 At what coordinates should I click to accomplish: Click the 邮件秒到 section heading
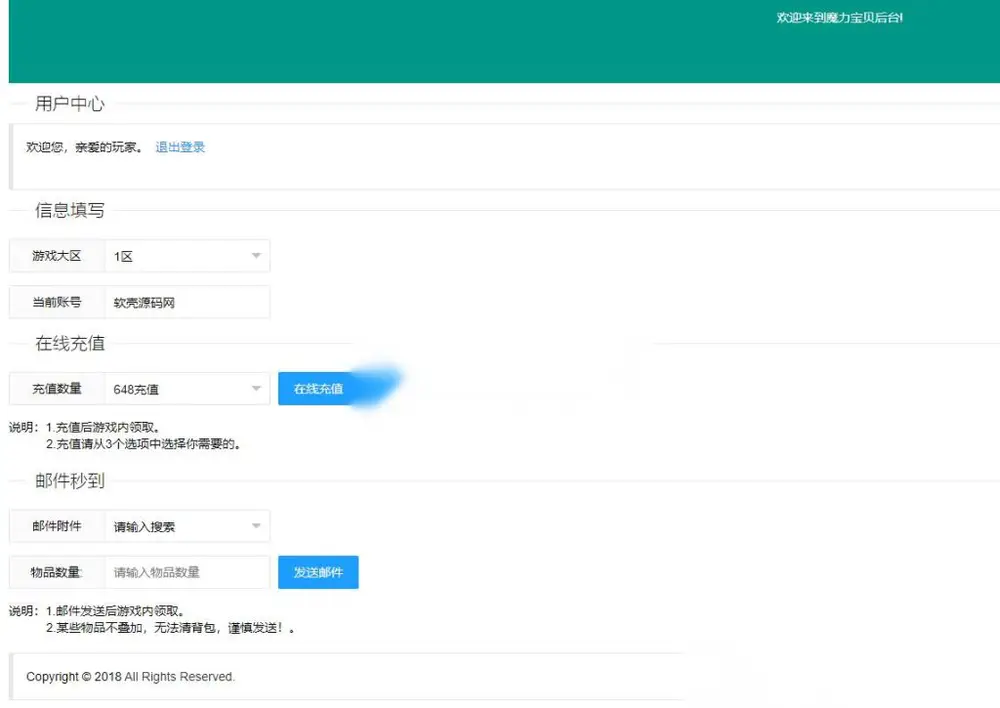point(70,481)
